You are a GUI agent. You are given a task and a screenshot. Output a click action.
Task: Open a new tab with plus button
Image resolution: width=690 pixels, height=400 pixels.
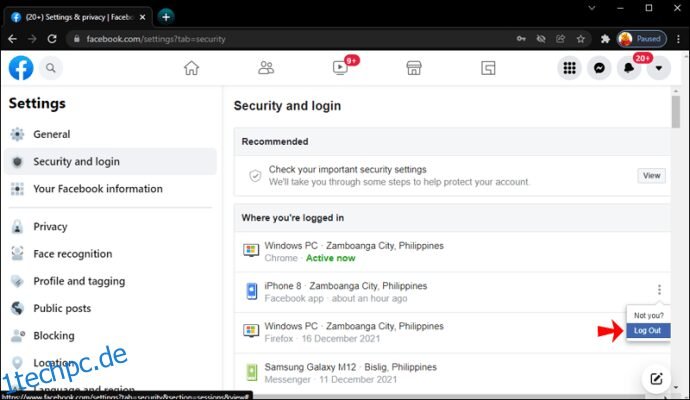point(165,17)
